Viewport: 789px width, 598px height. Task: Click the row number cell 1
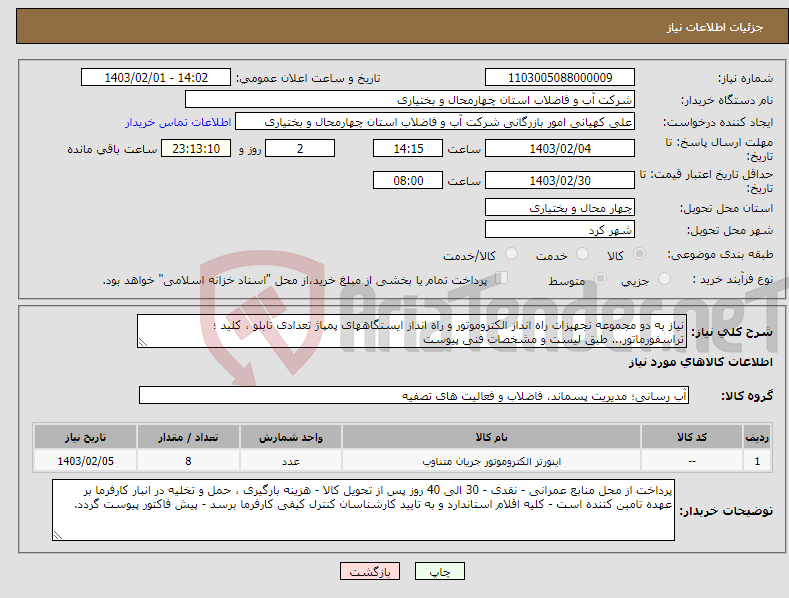click(757, 461)
